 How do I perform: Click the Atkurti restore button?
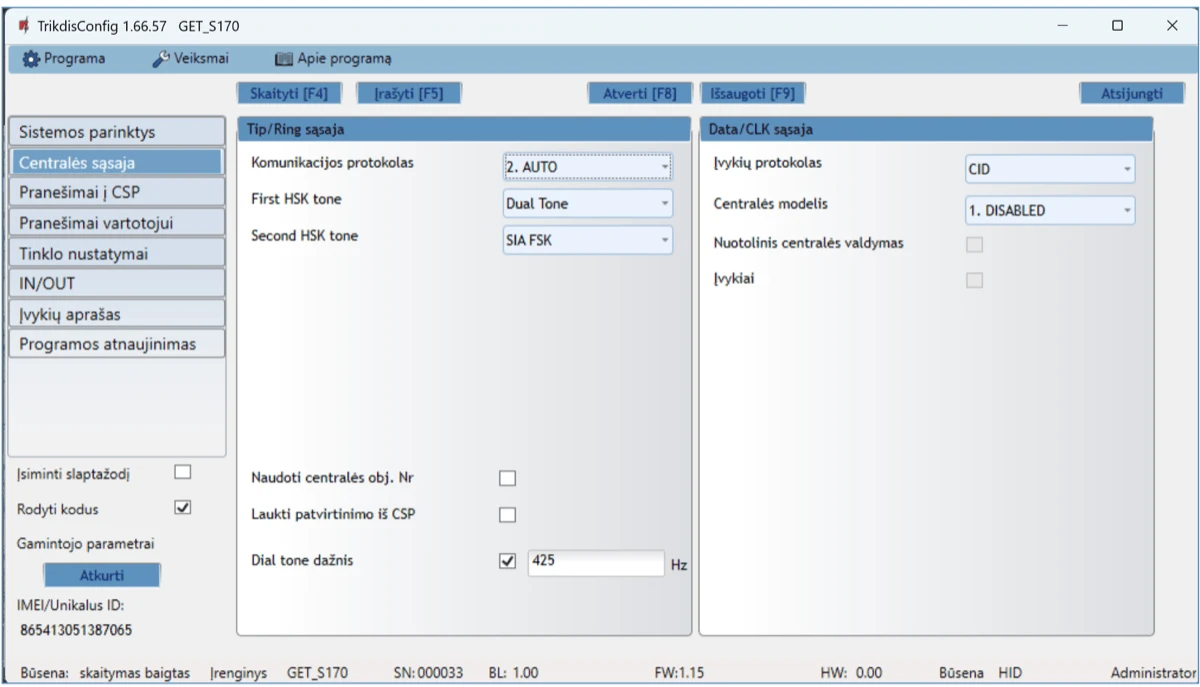click(x=101, y=576)
